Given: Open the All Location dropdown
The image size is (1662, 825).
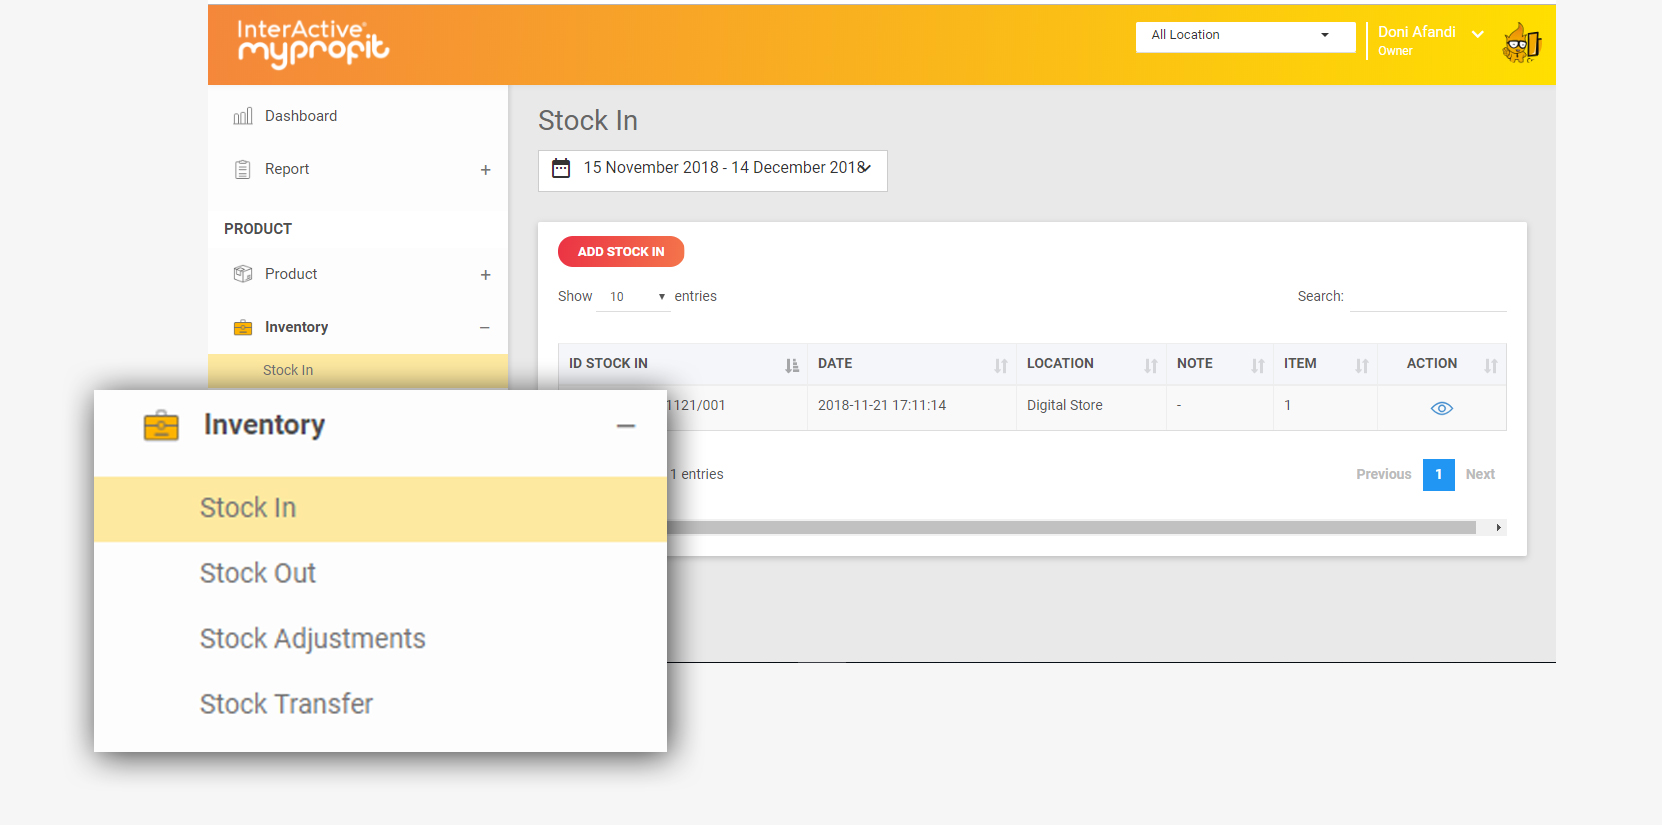Looking at the screenshot, I should 1244,36.
